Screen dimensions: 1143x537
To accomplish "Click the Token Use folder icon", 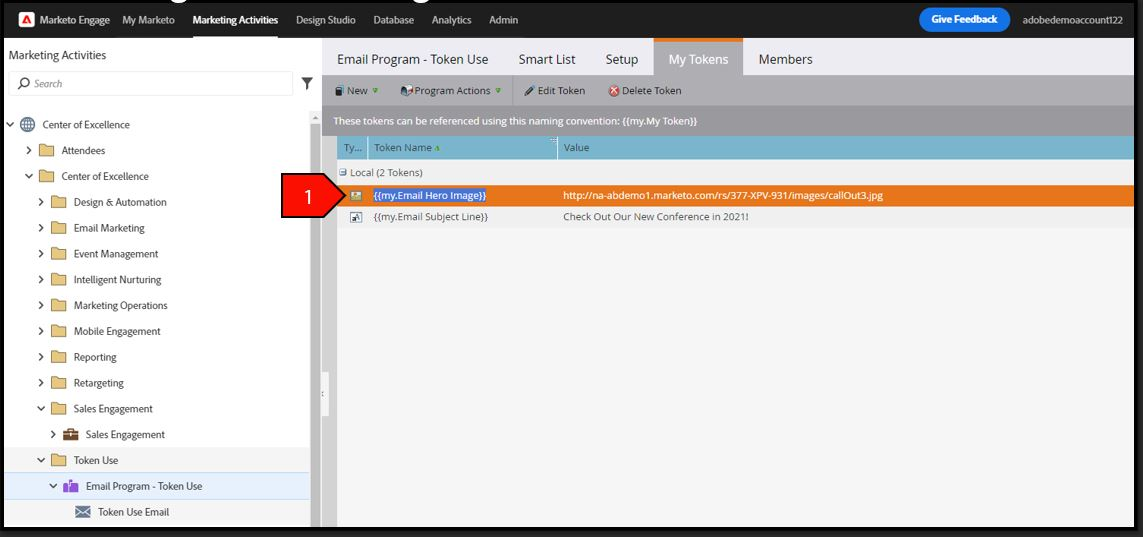I will [x=59, y=460].
